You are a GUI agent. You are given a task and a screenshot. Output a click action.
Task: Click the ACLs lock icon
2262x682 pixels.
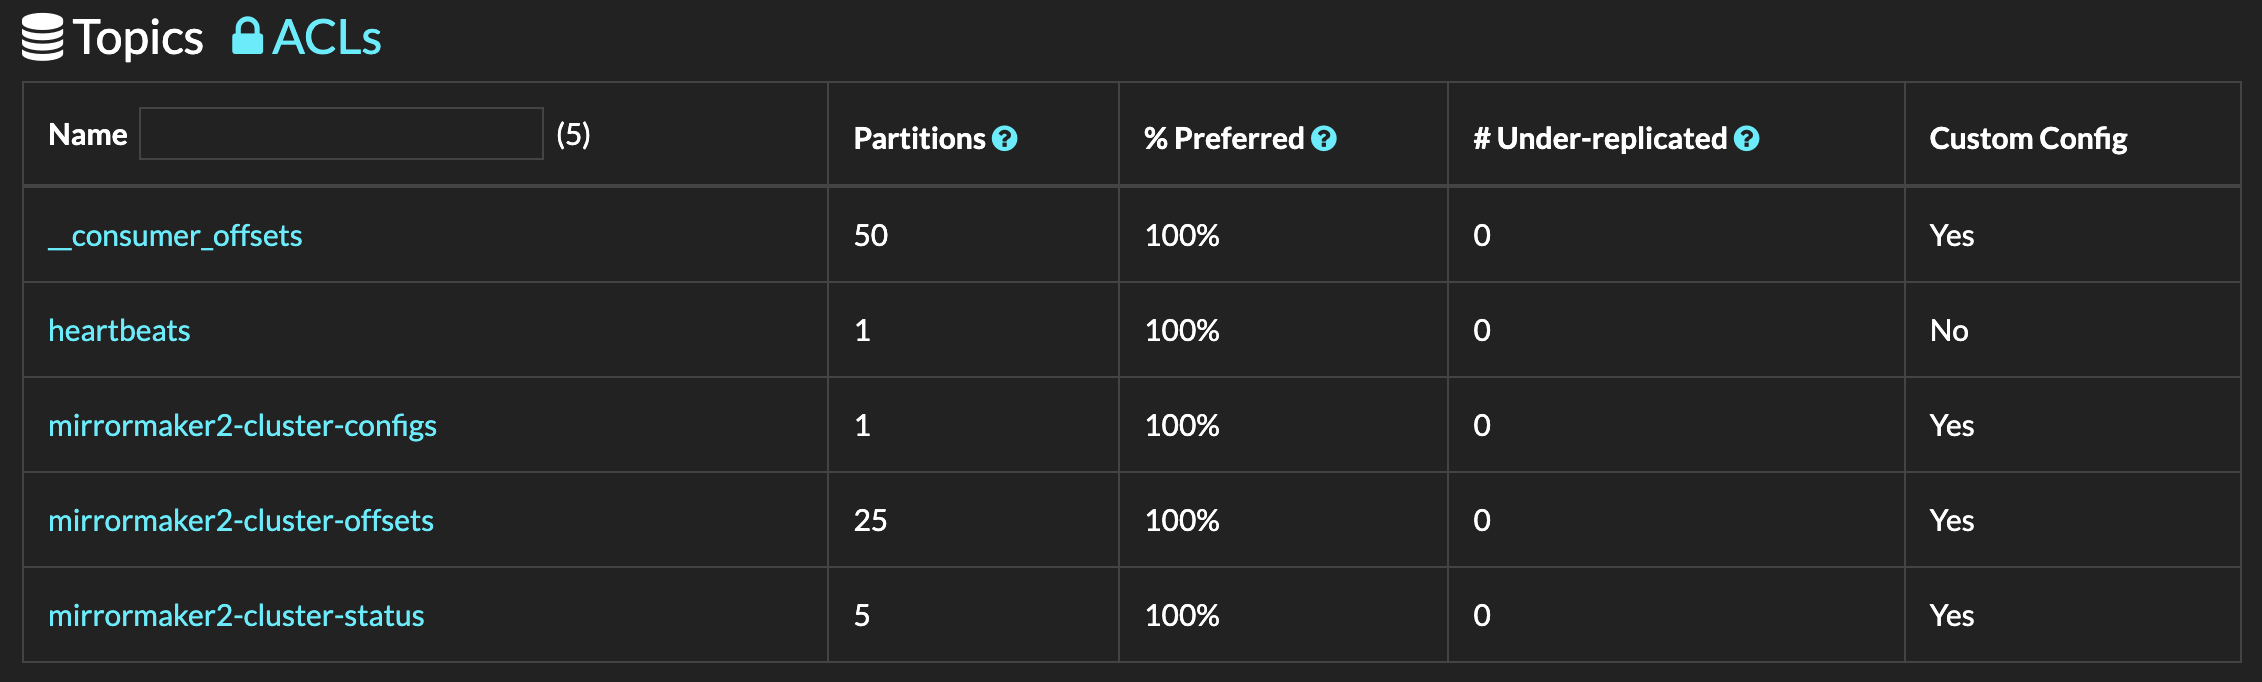tap(247, 36)
